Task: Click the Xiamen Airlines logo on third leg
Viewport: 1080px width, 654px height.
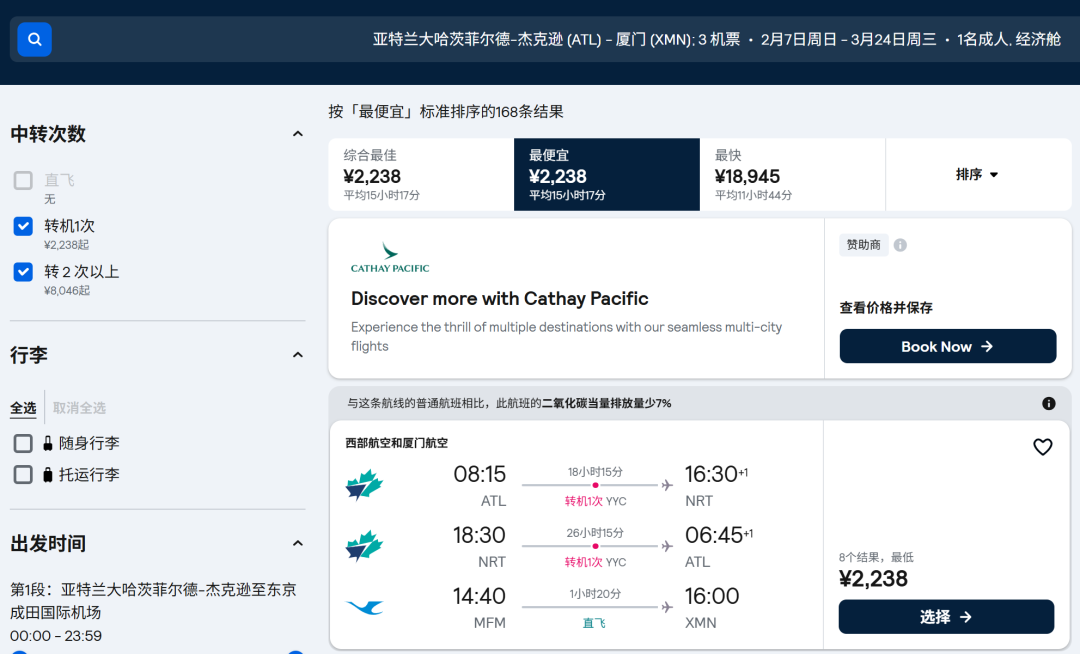Action: pos(364,608)
